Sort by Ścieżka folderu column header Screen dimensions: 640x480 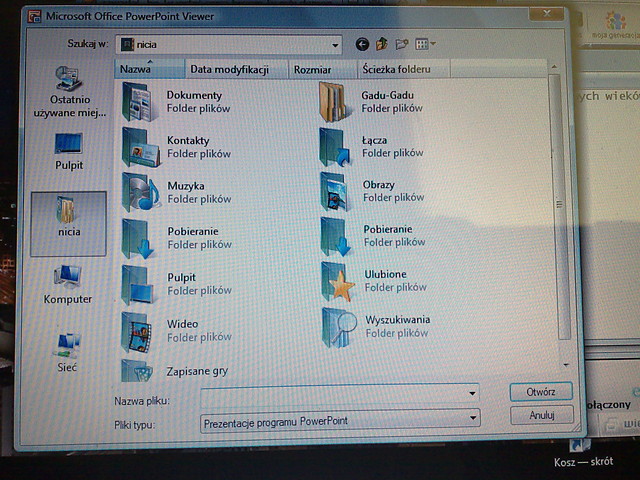(404, 69)
